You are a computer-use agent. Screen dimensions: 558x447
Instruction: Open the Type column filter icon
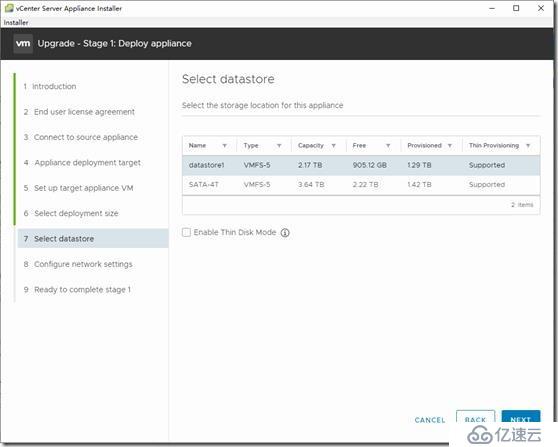coord(279,146)
